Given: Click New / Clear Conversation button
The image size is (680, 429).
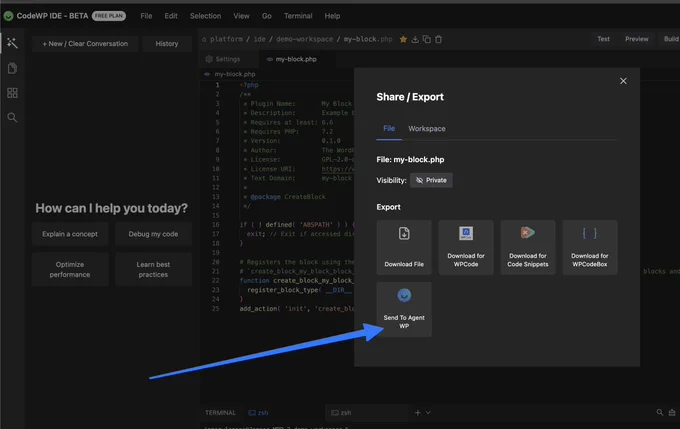Looking at the screenshot, I should click(85, 44).
